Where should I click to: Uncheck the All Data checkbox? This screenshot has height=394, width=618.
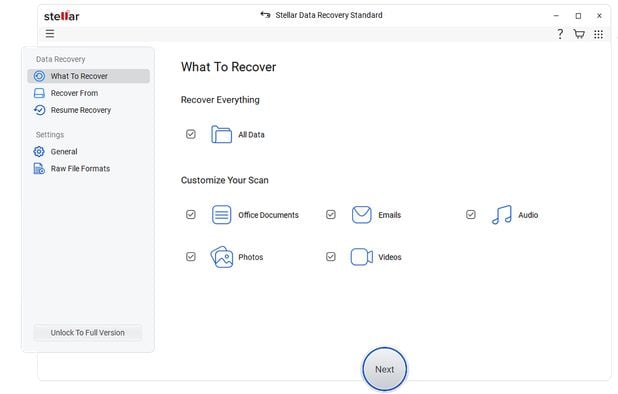[x=191, y=134]
